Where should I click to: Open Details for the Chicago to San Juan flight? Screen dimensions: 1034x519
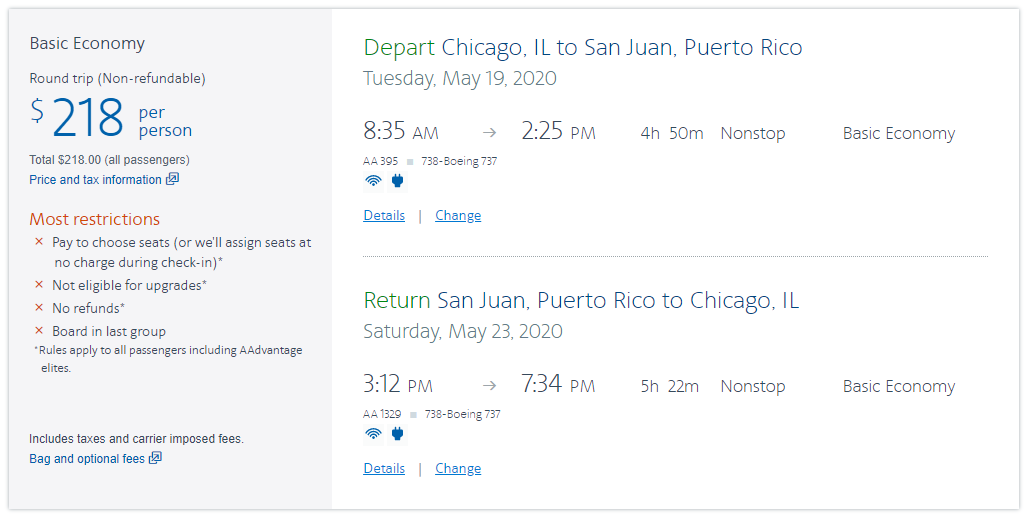[x=384, y=215]
